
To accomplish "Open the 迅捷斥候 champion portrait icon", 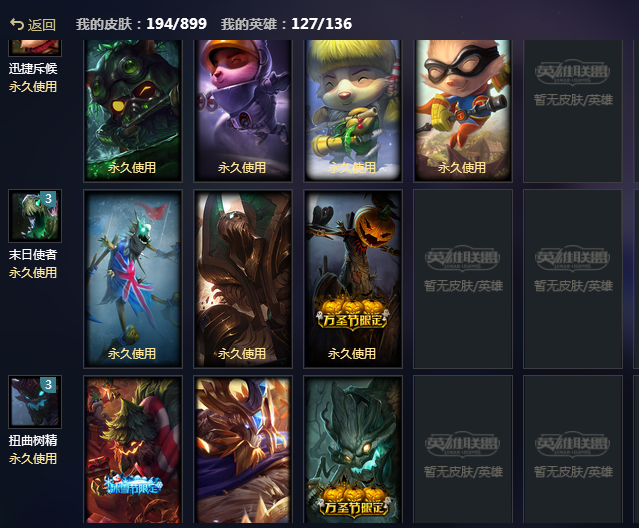I will [x=35, y=47].
